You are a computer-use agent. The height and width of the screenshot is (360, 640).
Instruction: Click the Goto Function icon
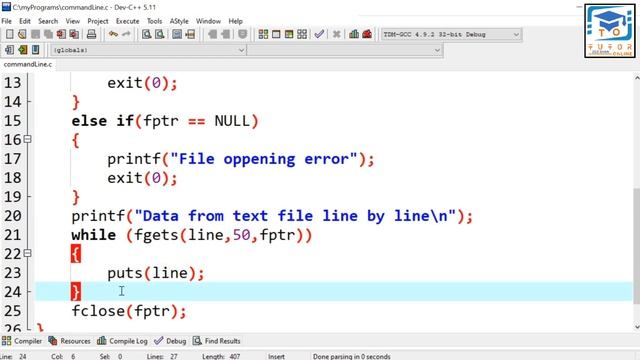click(177, 34)
